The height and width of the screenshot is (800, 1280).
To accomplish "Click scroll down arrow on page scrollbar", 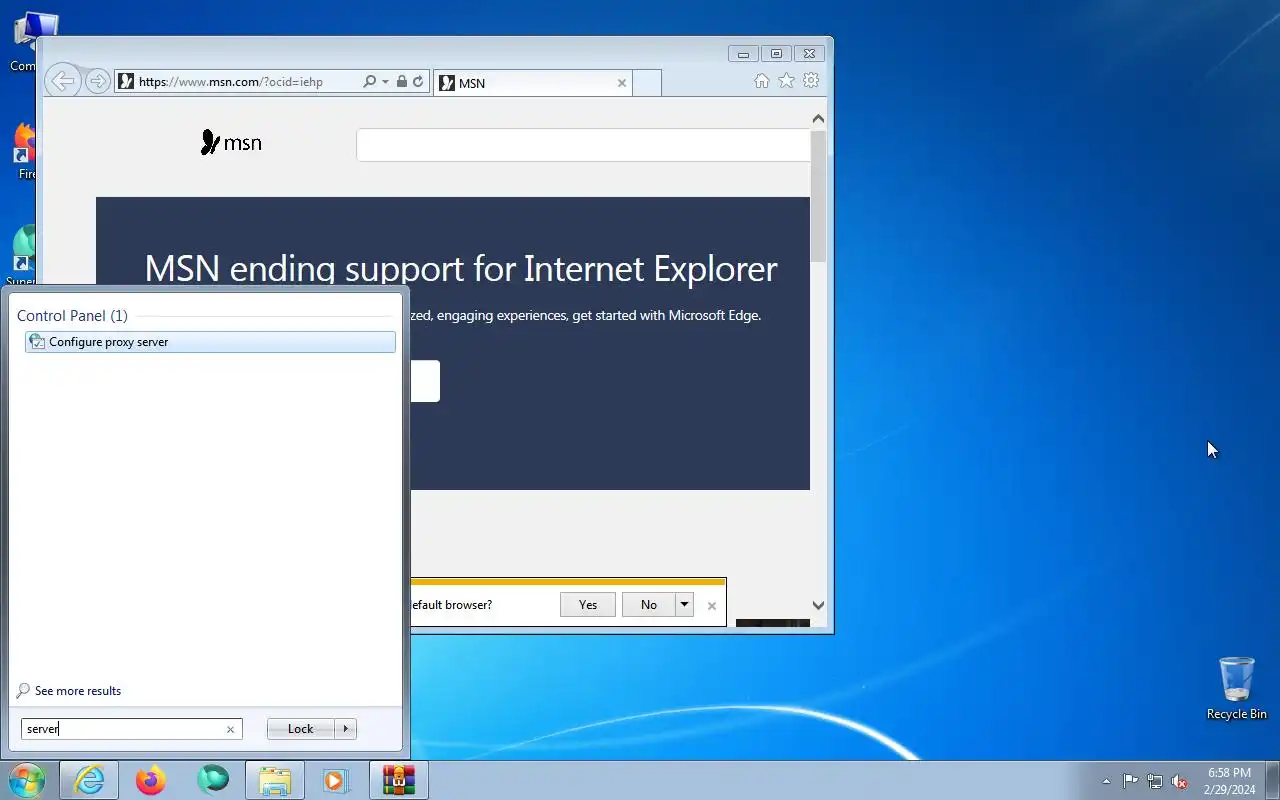I will pos(818,605).
